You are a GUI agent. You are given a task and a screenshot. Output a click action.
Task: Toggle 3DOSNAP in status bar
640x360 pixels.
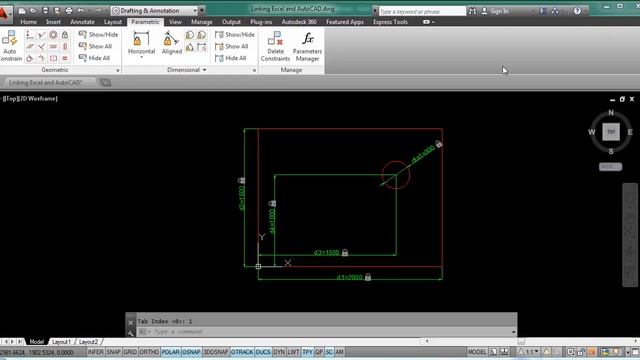(x=216, y=352)
